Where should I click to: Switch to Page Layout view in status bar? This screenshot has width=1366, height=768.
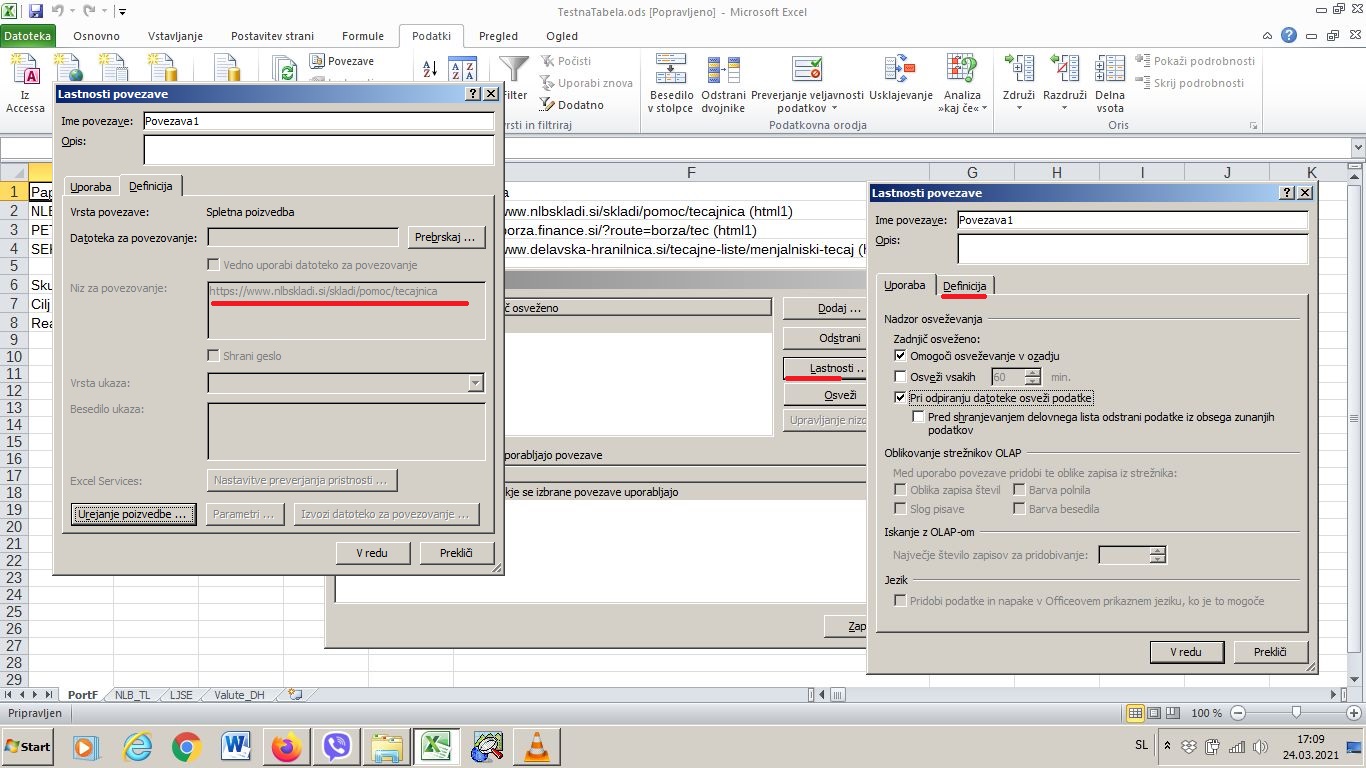[x=1154, y=713]
